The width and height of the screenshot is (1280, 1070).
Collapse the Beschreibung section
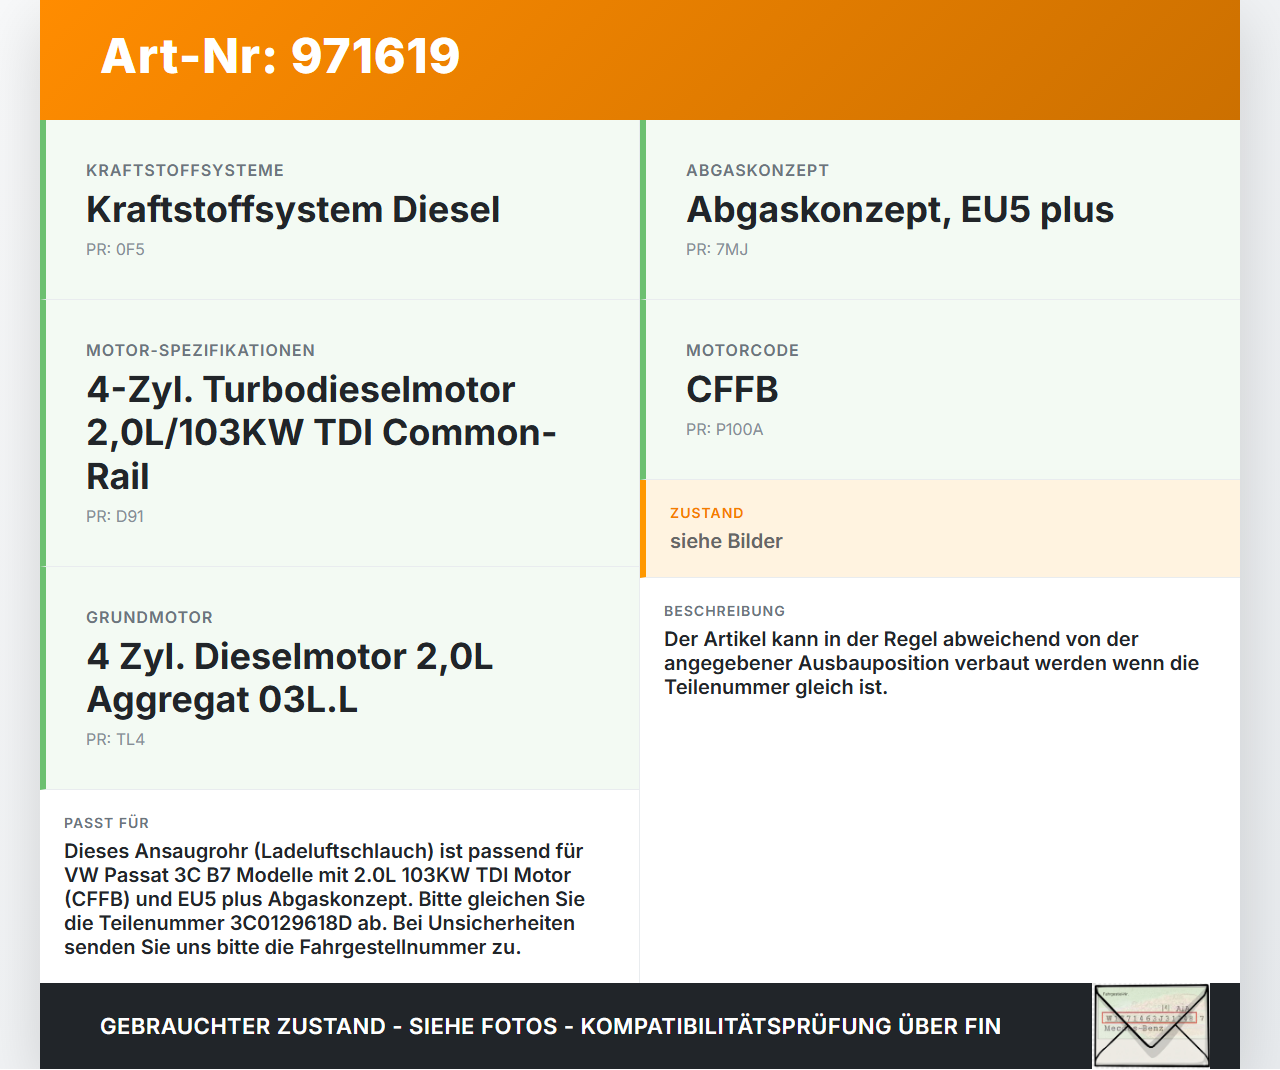tap(725, 611)
